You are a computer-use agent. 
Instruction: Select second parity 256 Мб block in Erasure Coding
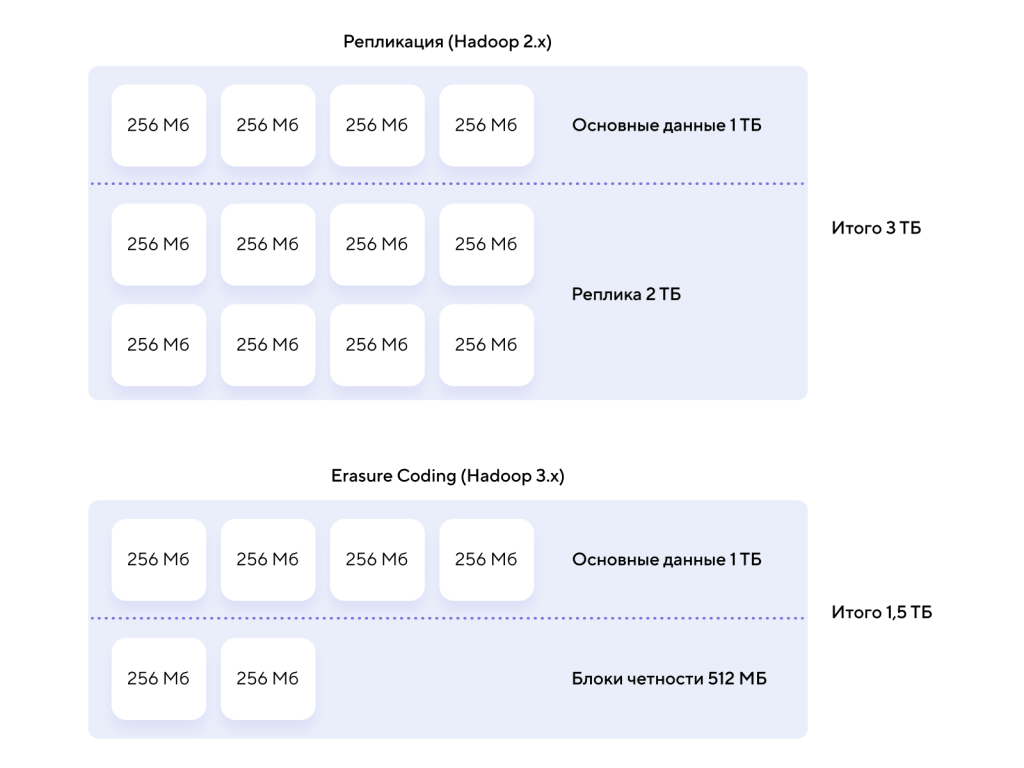coord(268,679)
